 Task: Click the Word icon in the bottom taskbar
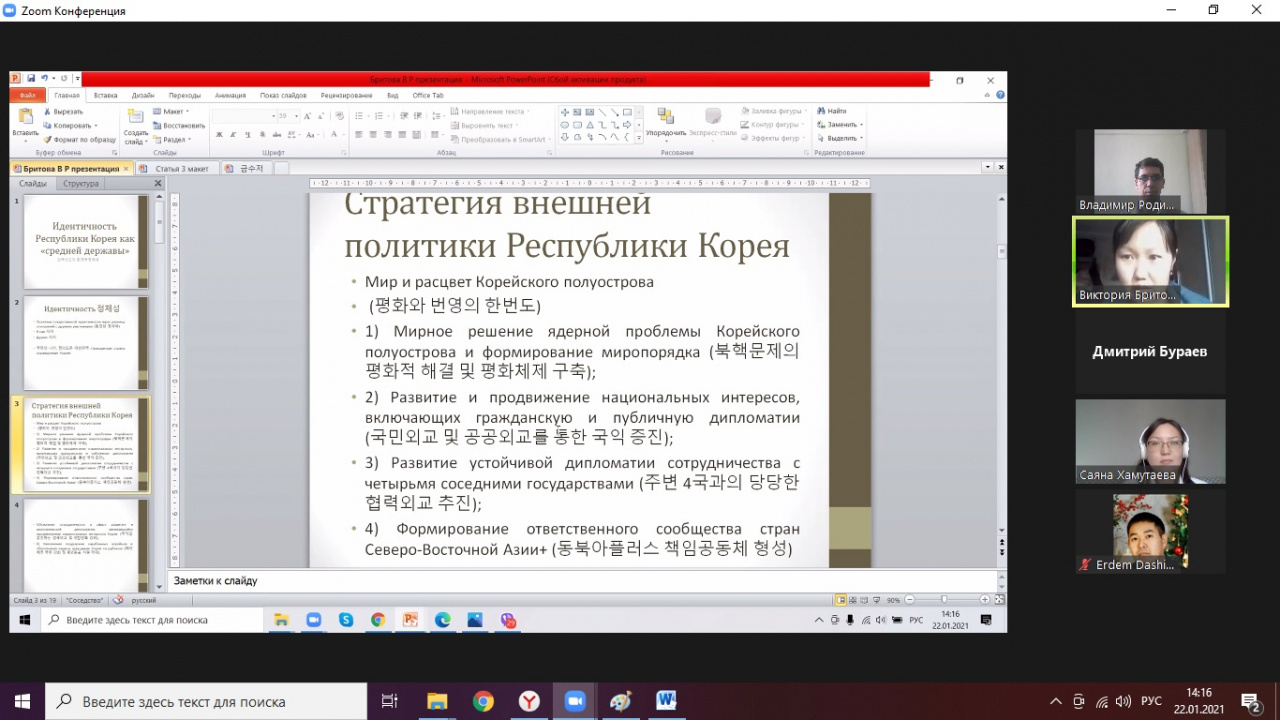click(x=666, y=701)
